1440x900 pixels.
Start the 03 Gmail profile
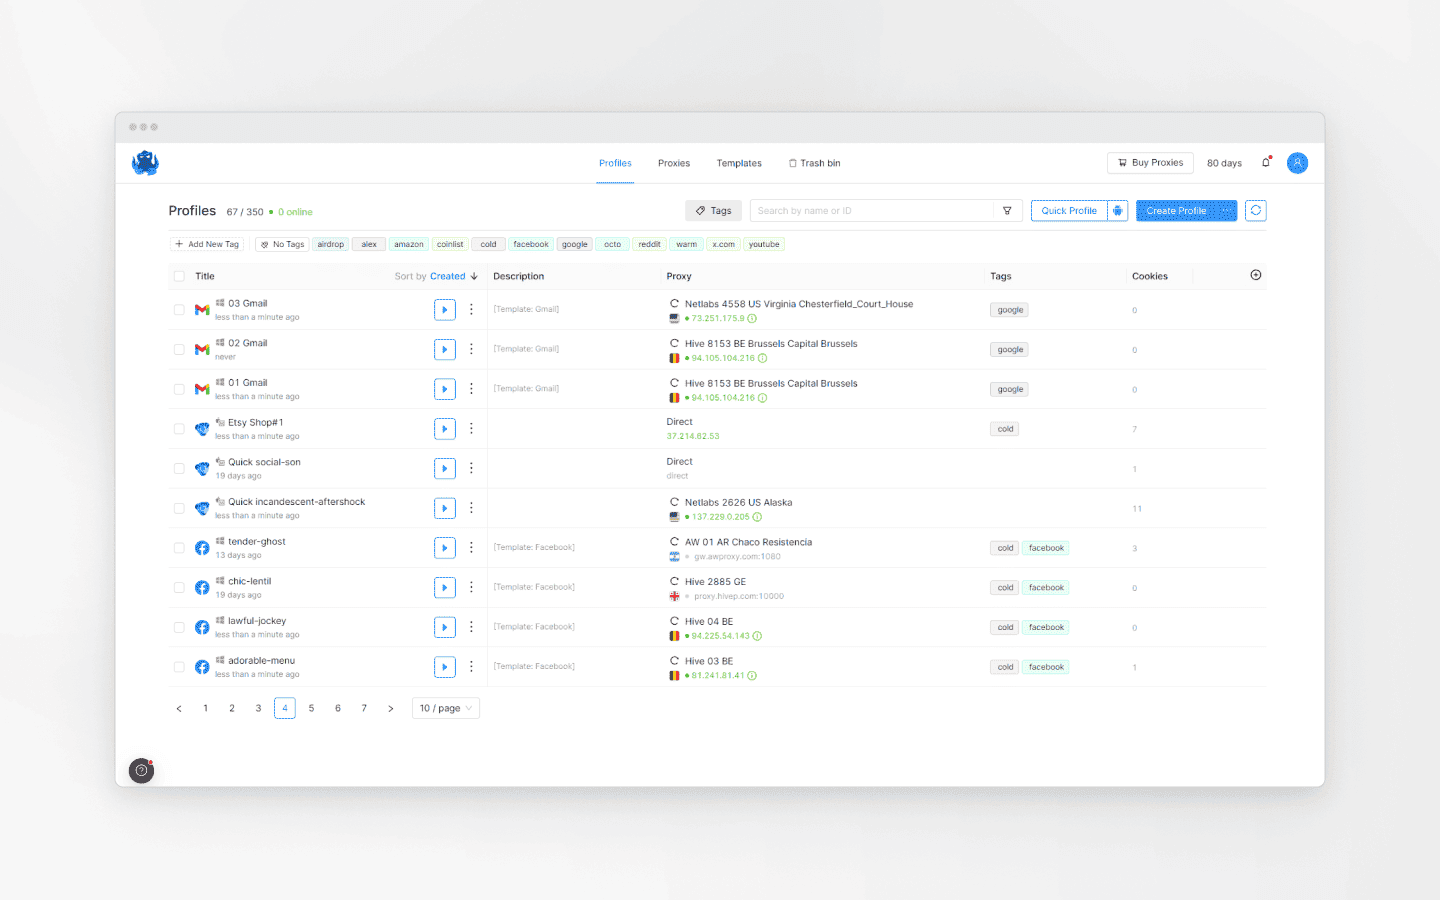click(445, 310)
